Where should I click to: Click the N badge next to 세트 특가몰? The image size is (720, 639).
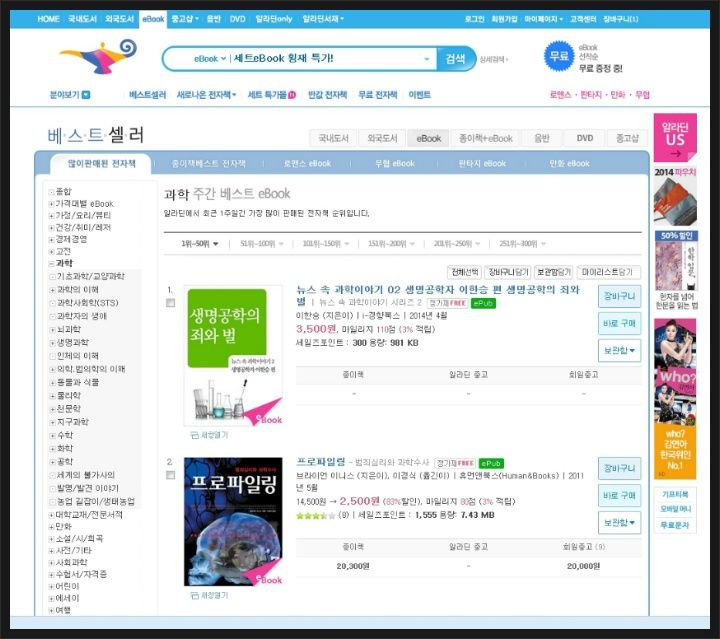pyautogui.click(x=292, y=95)
